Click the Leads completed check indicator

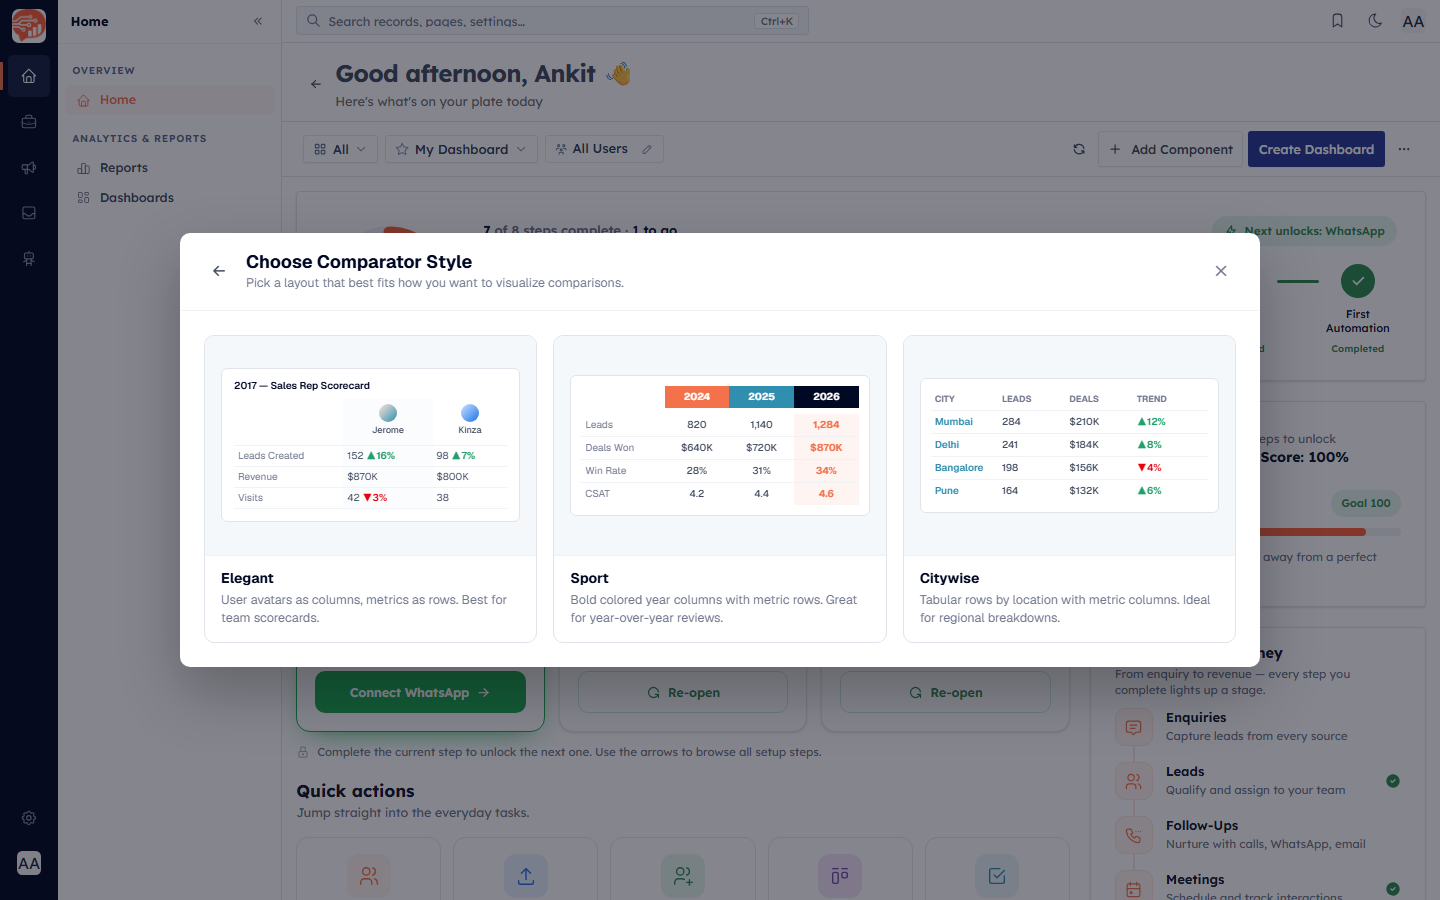click(x=1393, y=781)
